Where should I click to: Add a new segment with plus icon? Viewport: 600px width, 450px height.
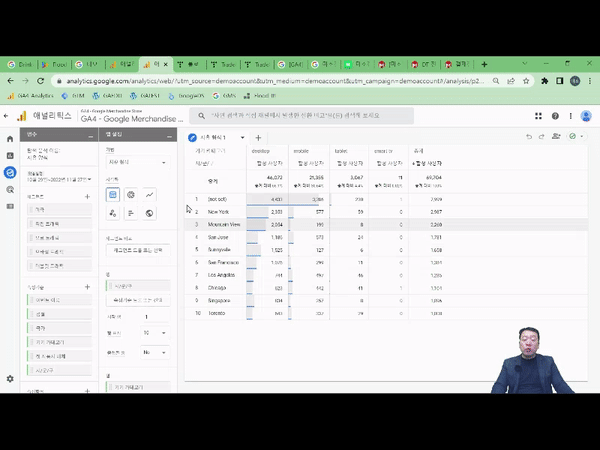click(x=88, y=197)
